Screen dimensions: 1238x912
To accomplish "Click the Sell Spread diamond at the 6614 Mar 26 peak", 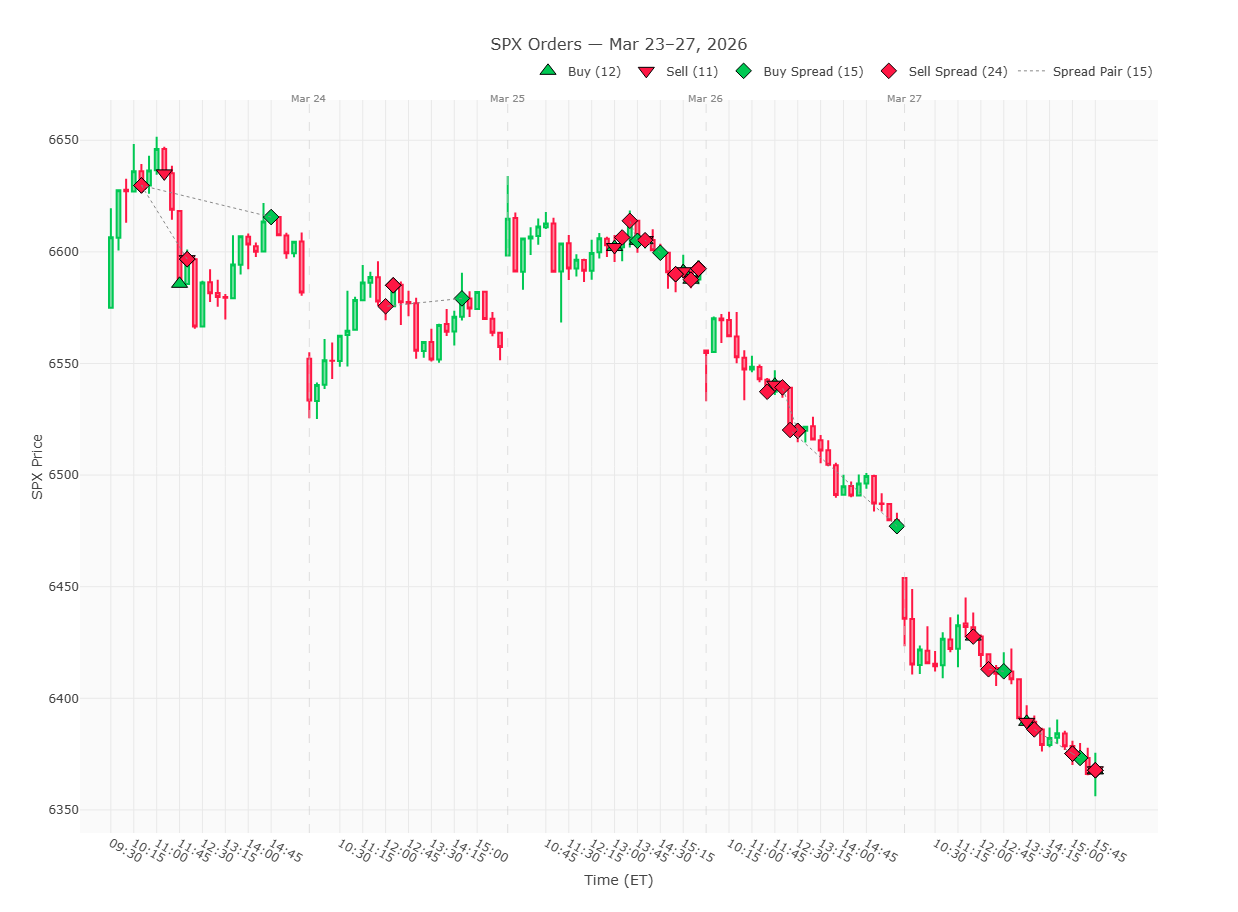I will coord(630,220).
